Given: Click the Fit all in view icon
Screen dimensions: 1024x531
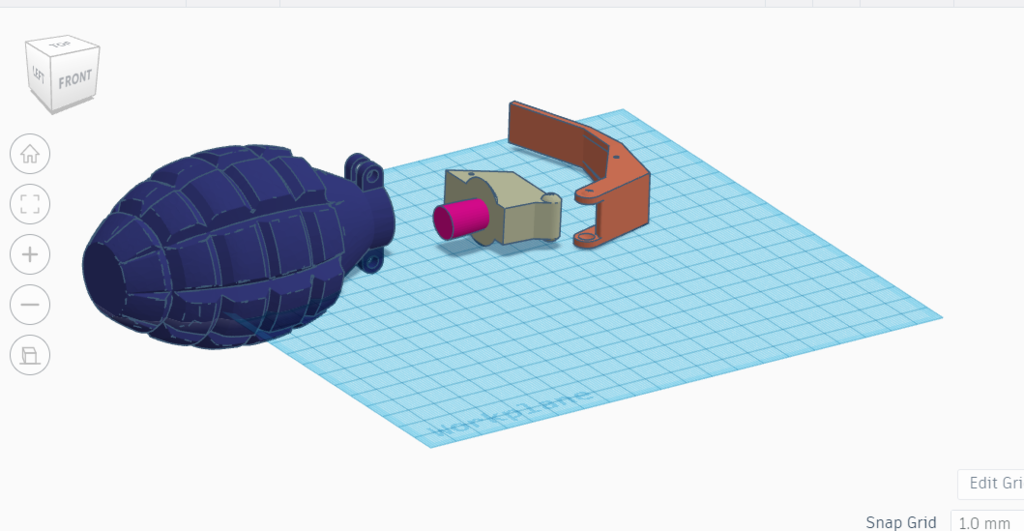Looking at the screenshot, I should [30, 204].
